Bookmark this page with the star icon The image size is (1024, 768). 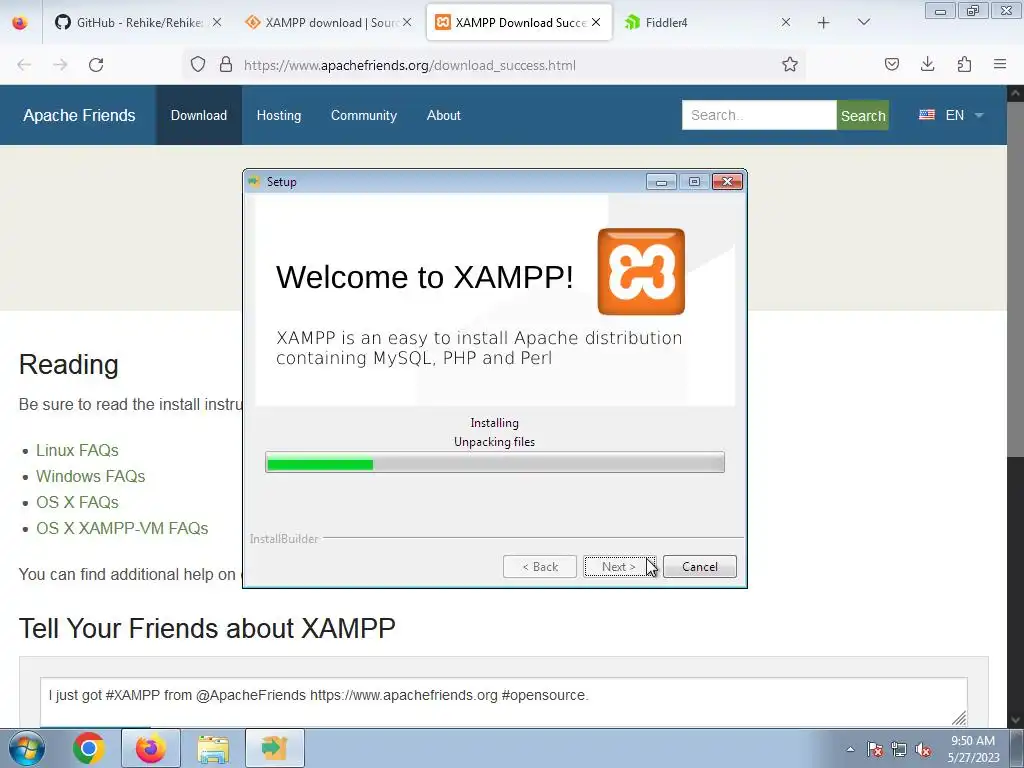point(790,65)
